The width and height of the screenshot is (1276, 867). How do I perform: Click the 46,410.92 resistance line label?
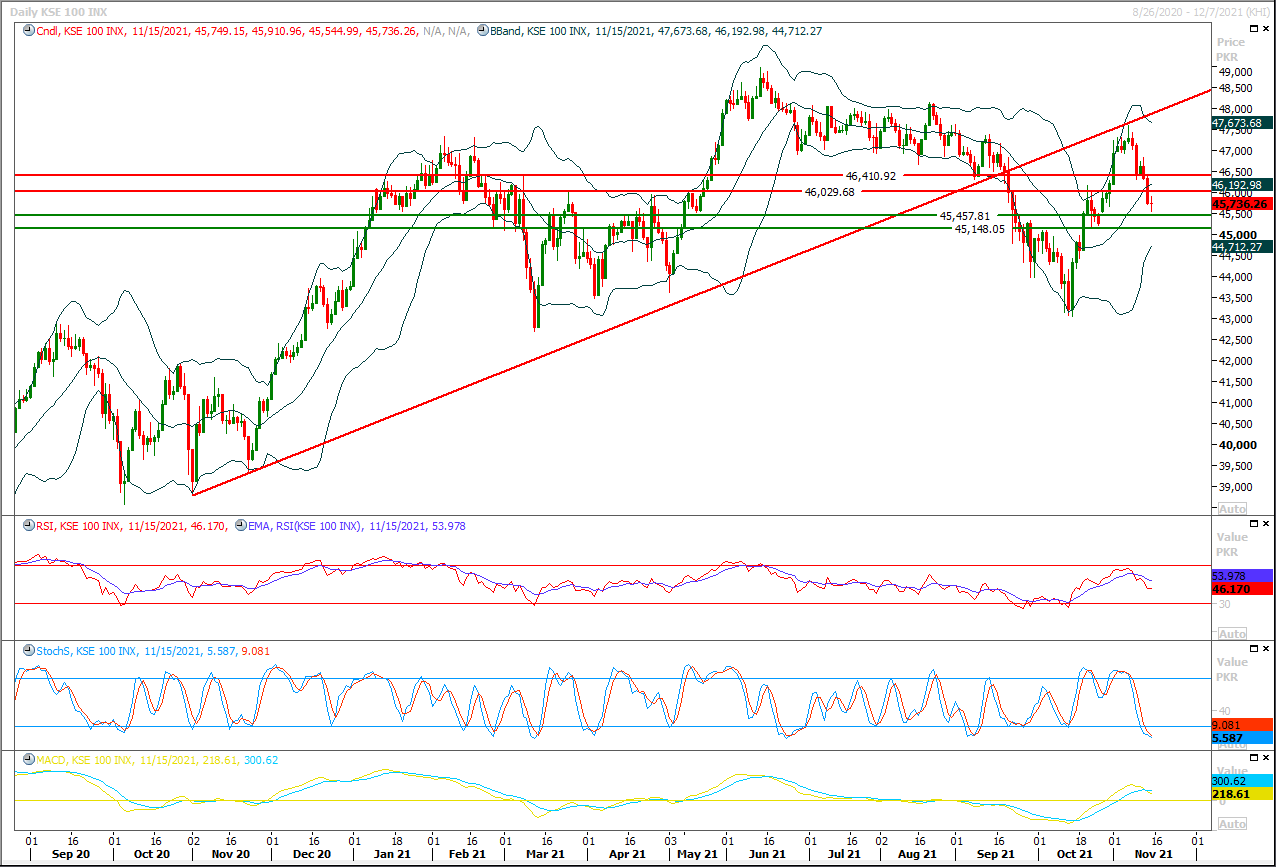pos(870,175)
